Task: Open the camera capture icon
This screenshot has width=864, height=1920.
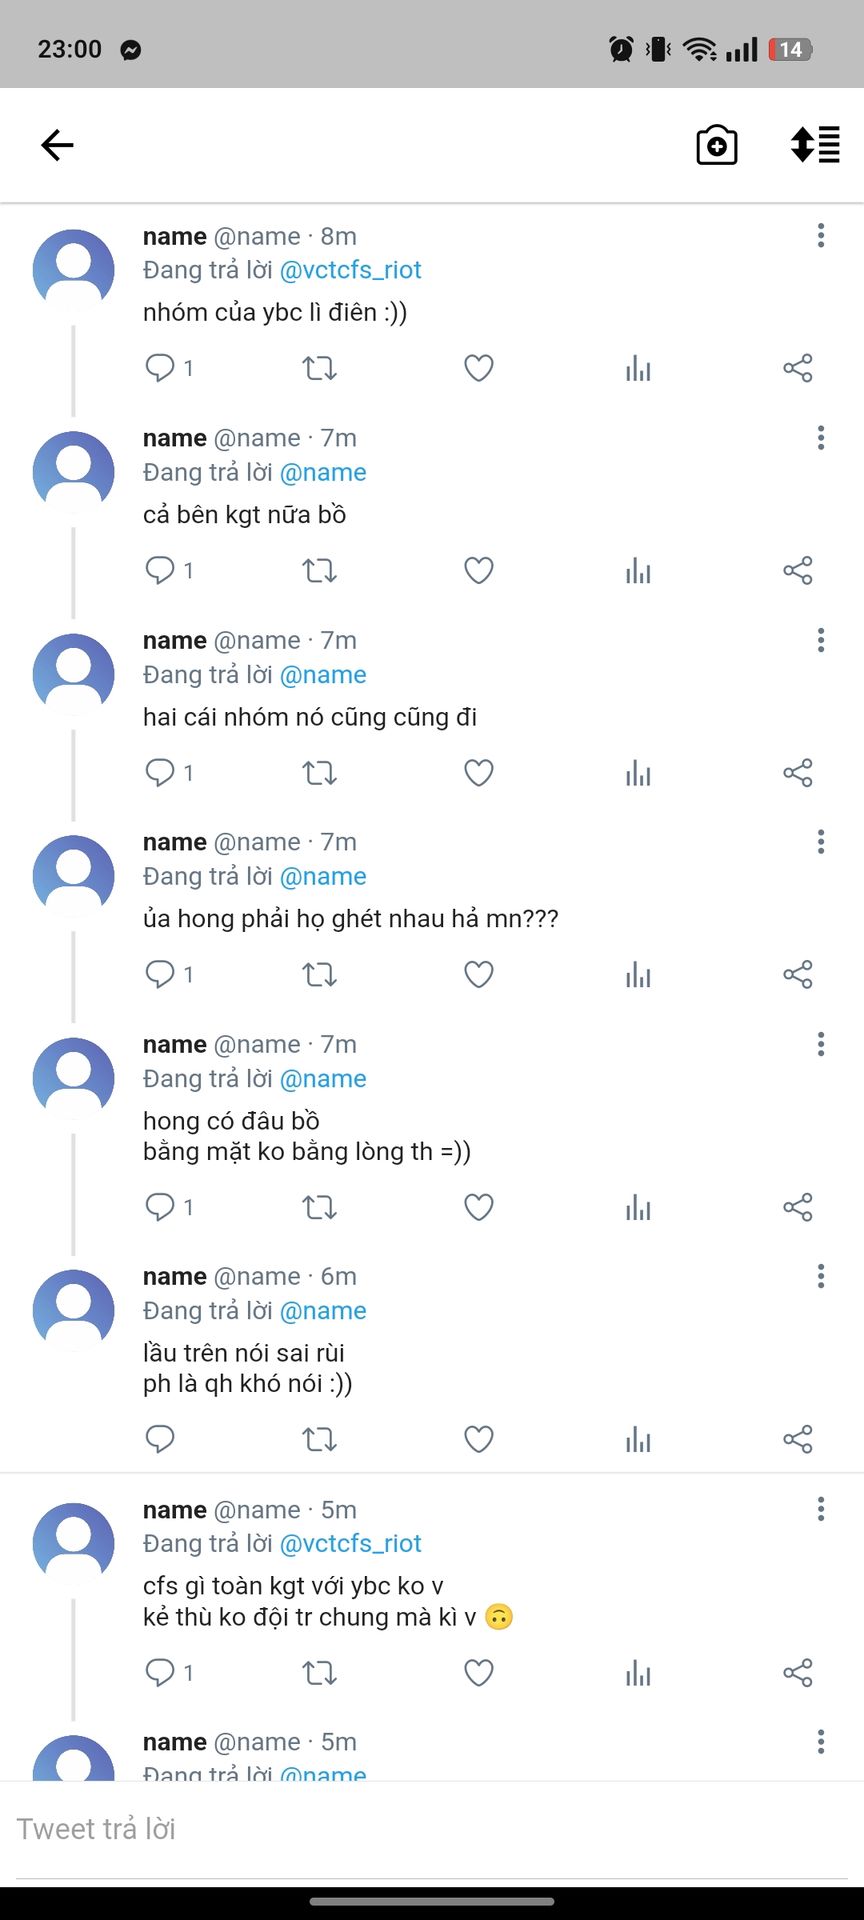Action: pos(716,145)
